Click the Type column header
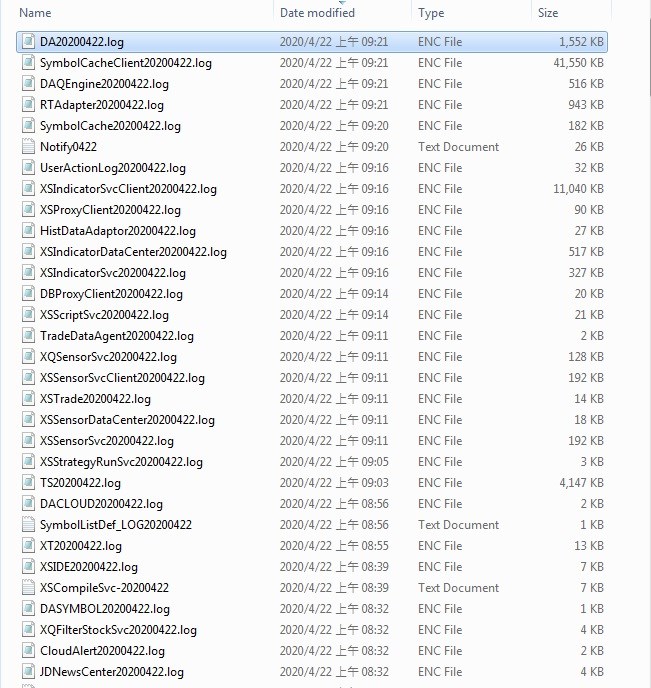The height and width of the screenshot is (688, 651). pyautogui.click(x=432, y=13)
